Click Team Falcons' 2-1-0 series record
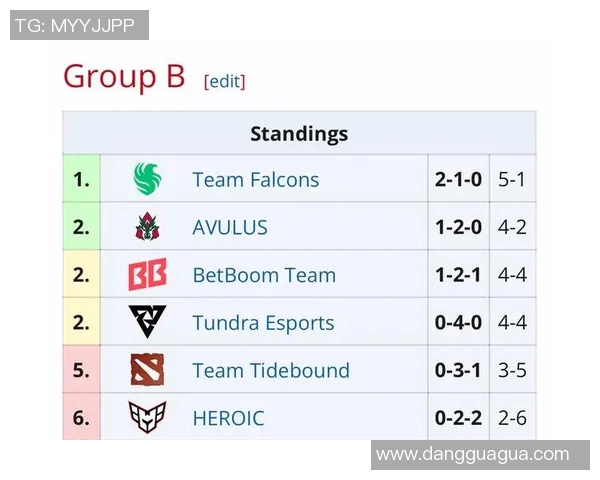Viewport: 600px width, 480px height. tap(458, 180)
